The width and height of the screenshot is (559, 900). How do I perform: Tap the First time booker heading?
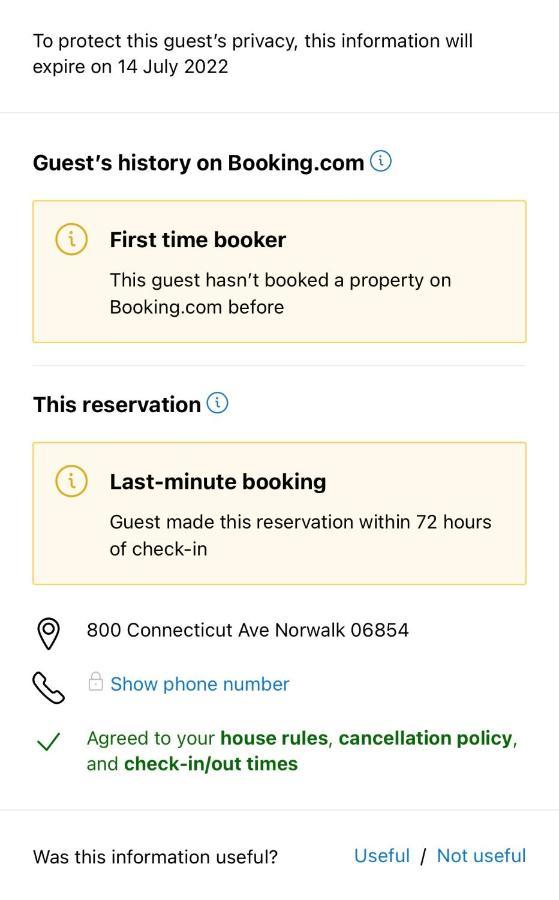(197, 239)
